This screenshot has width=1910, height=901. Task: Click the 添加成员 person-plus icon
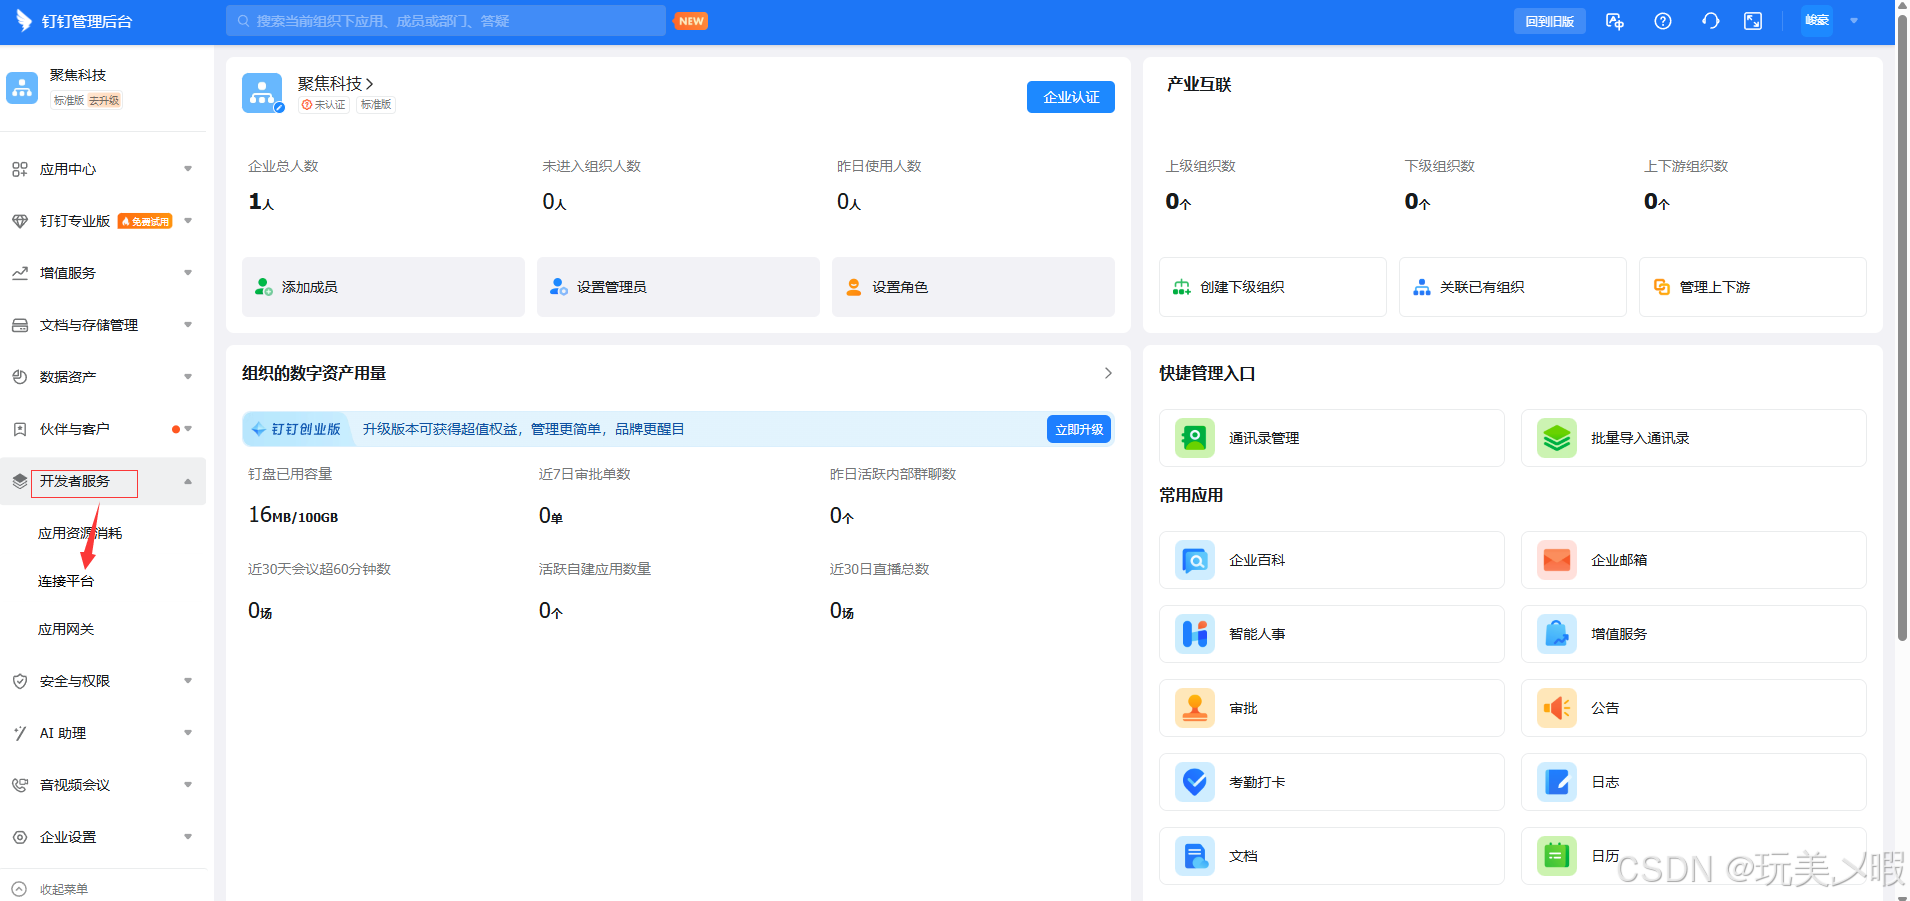click(263, 287)
